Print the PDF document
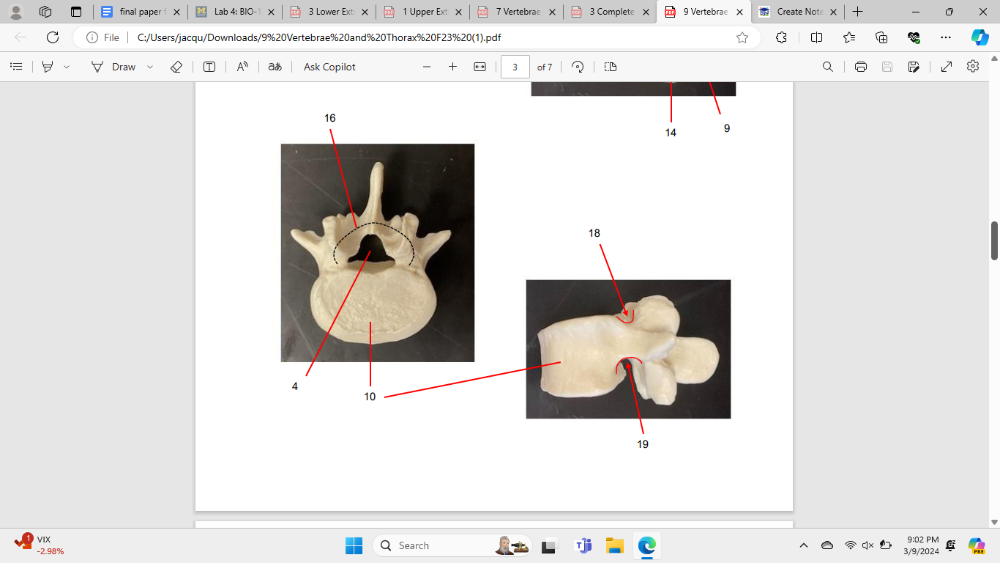The height and width of the screenshot is (563, 1000). point(860,67)
